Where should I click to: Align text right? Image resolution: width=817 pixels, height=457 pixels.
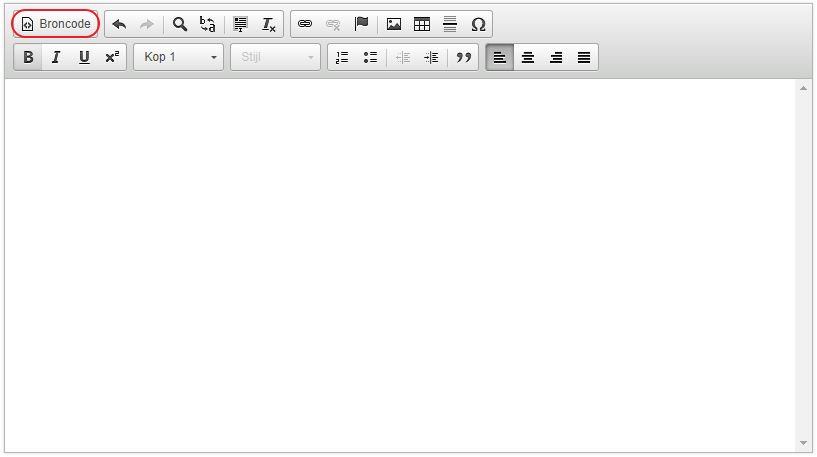(556, 57)
